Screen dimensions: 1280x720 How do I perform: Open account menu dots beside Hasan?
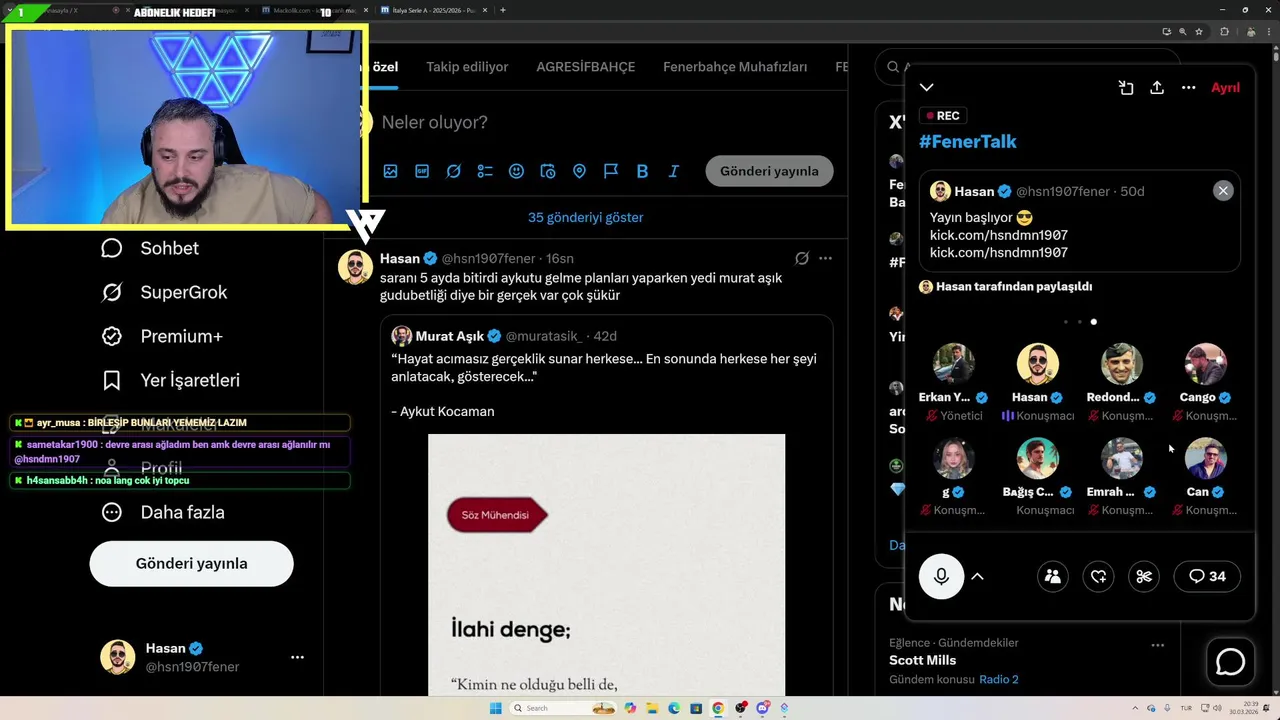[297, 657]
